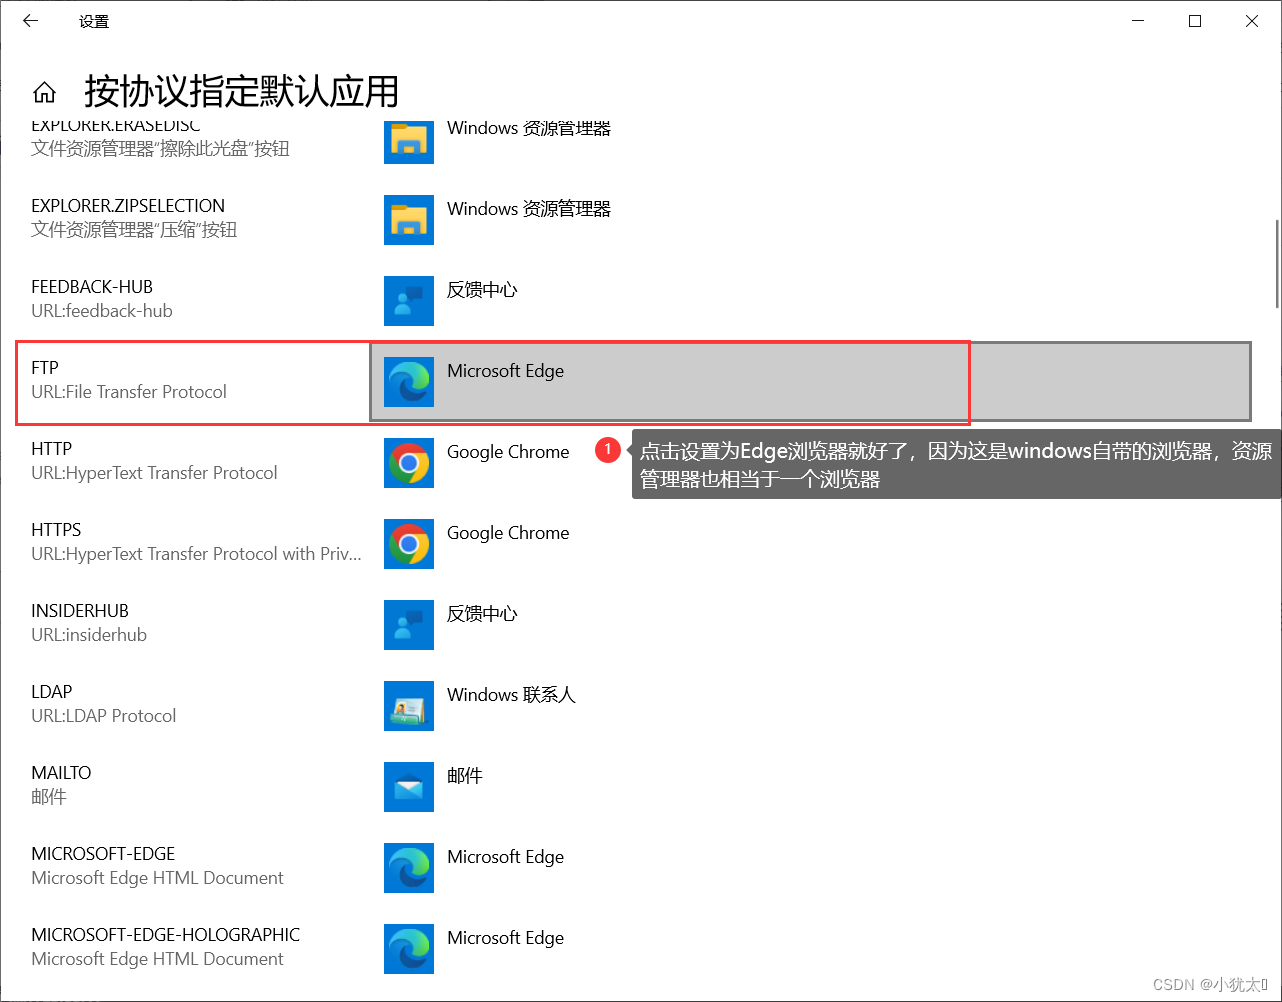This screenshot has height=1002, width=1282.
Task: Select the FEEDBACK-HUB protocol name
Action: click(x=92, y=287)
